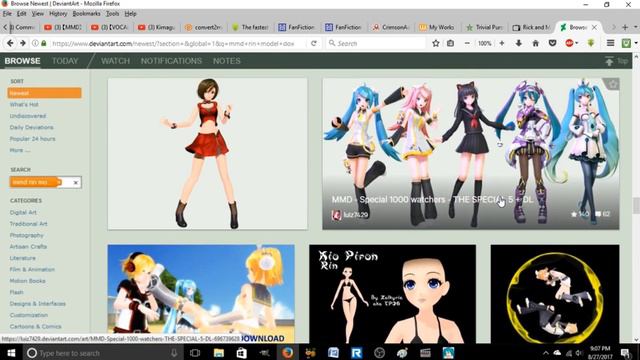Screen dimensions: 640x360
Task: Browse the Digital Art category
Action: 23,212
